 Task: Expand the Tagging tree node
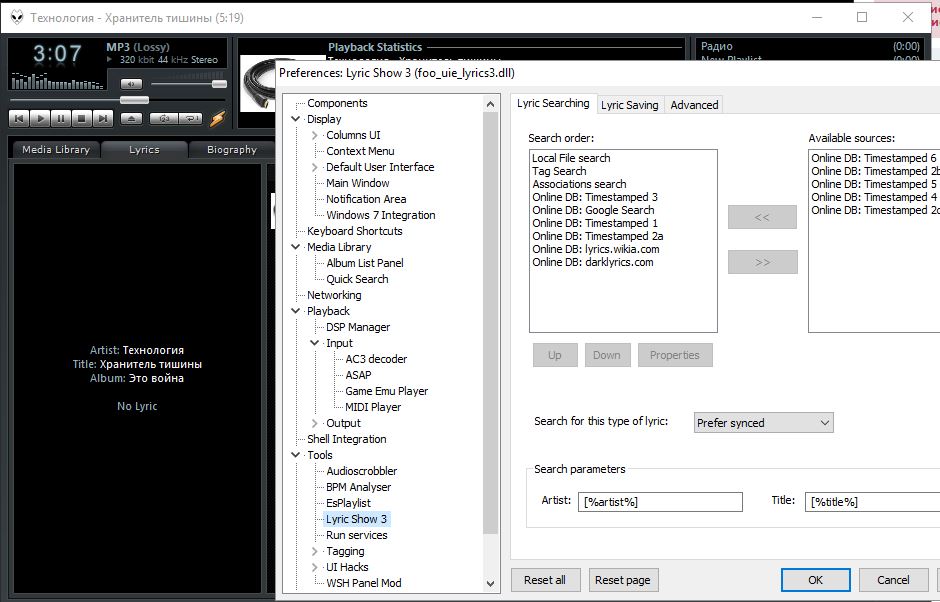(315, 551)
